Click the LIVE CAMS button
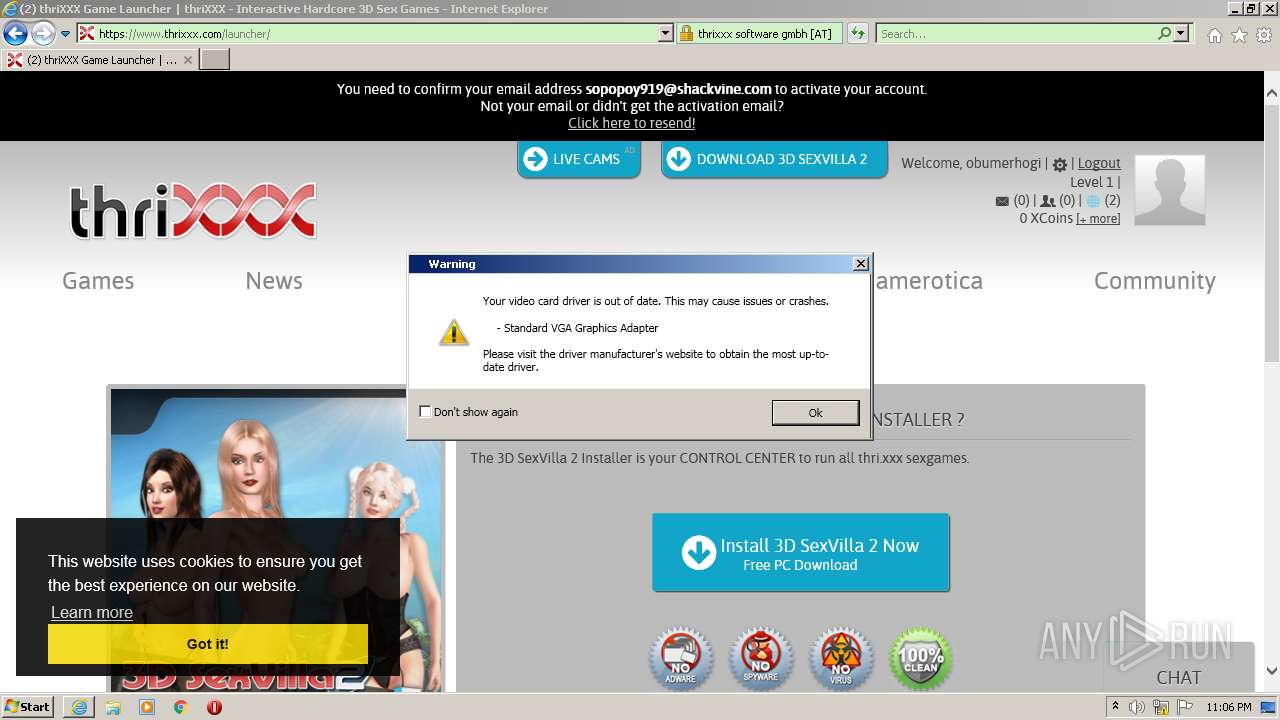 [x=578, y=159]
